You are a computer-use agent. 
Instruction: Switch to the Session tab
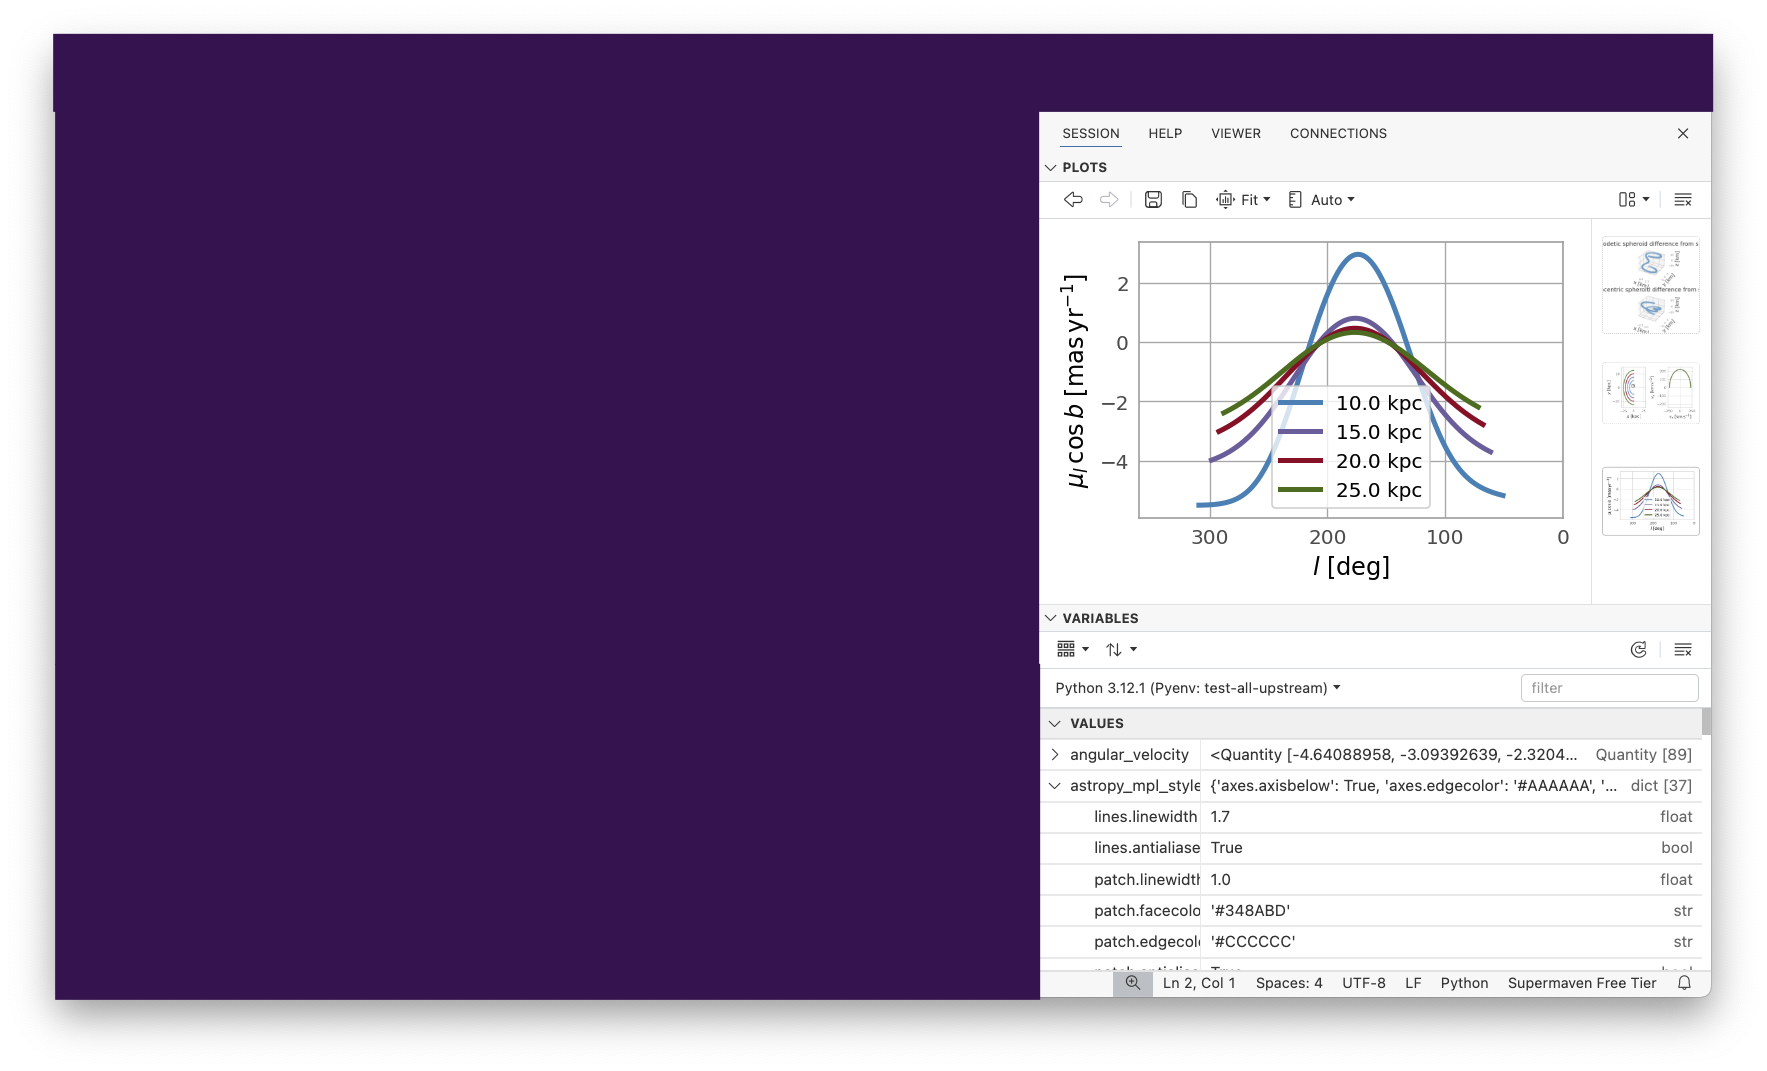[1090, 134]
